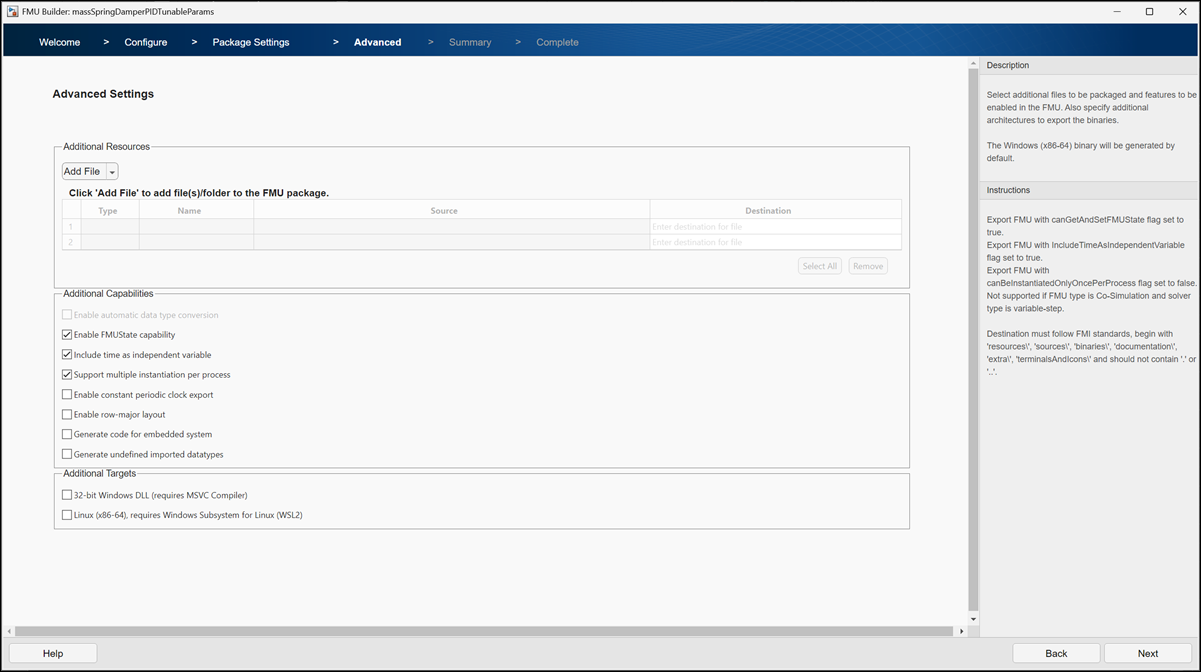Check Generate code for embedded system
The image size is (1201, 672).
tap(66, 434)
